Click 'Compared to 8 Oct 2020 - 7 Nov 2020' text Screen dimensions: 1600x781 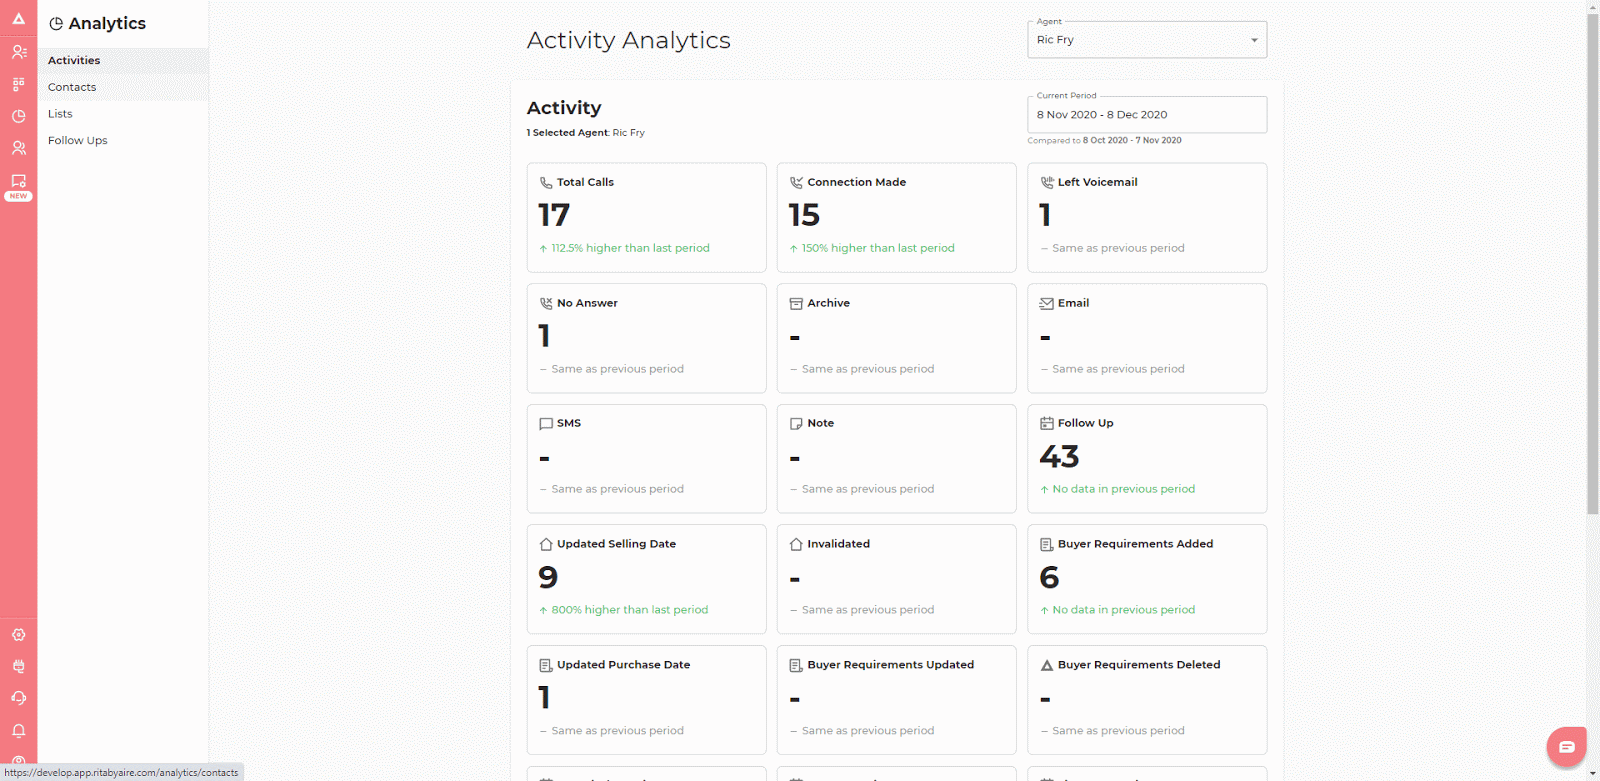point(1104,141)
